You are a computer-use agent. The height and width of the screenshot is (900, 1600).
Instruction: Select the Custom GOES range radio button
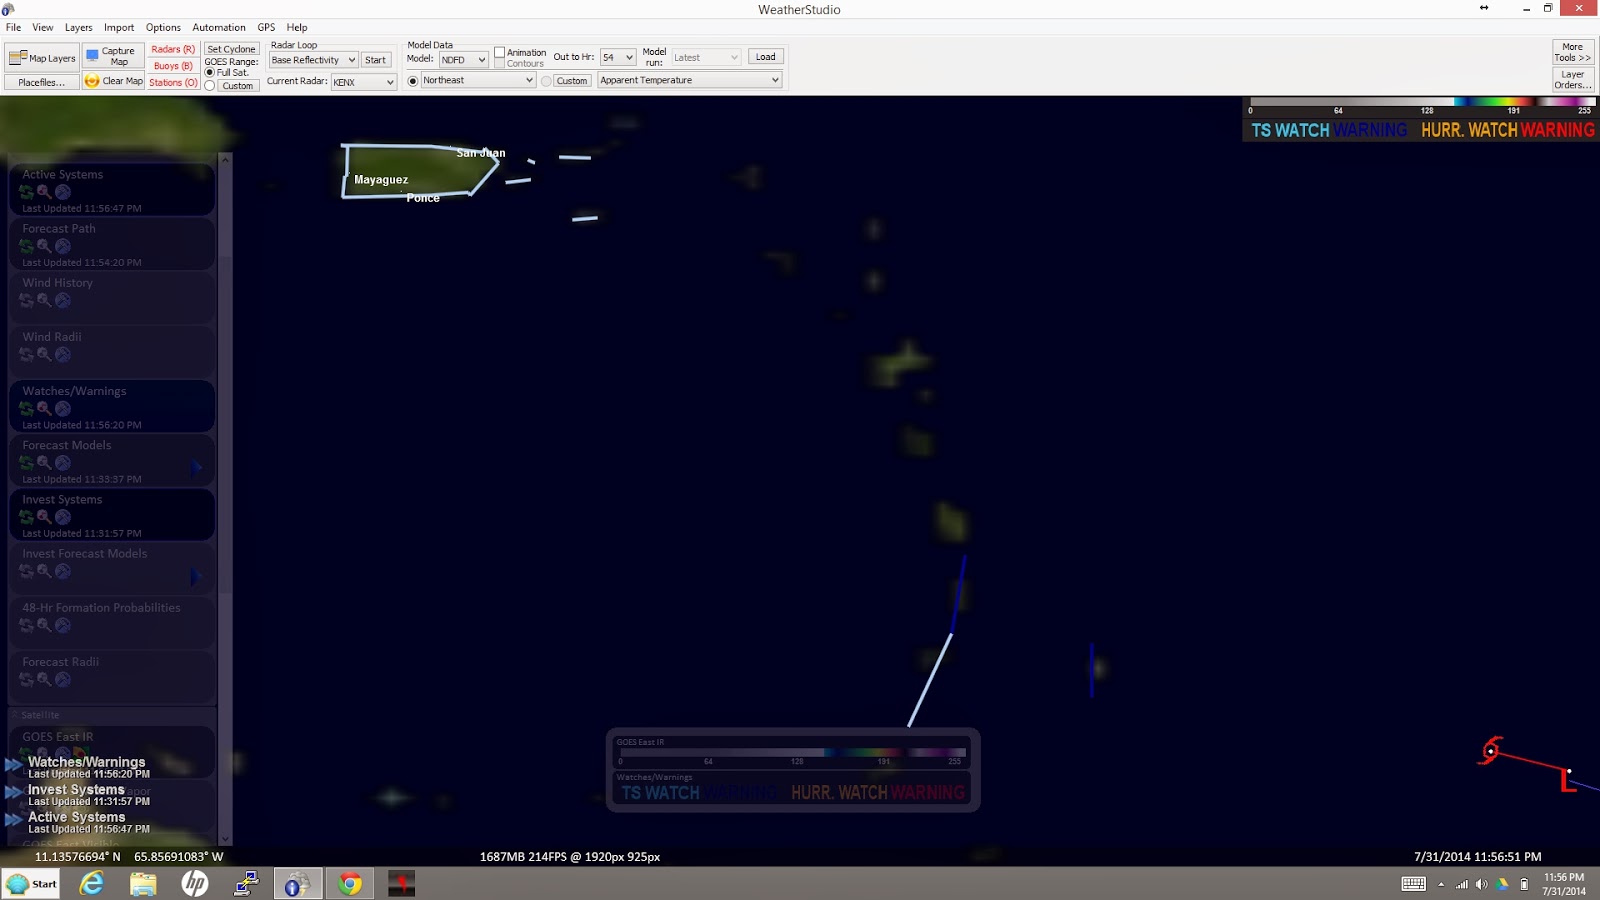tap(210, 86)
